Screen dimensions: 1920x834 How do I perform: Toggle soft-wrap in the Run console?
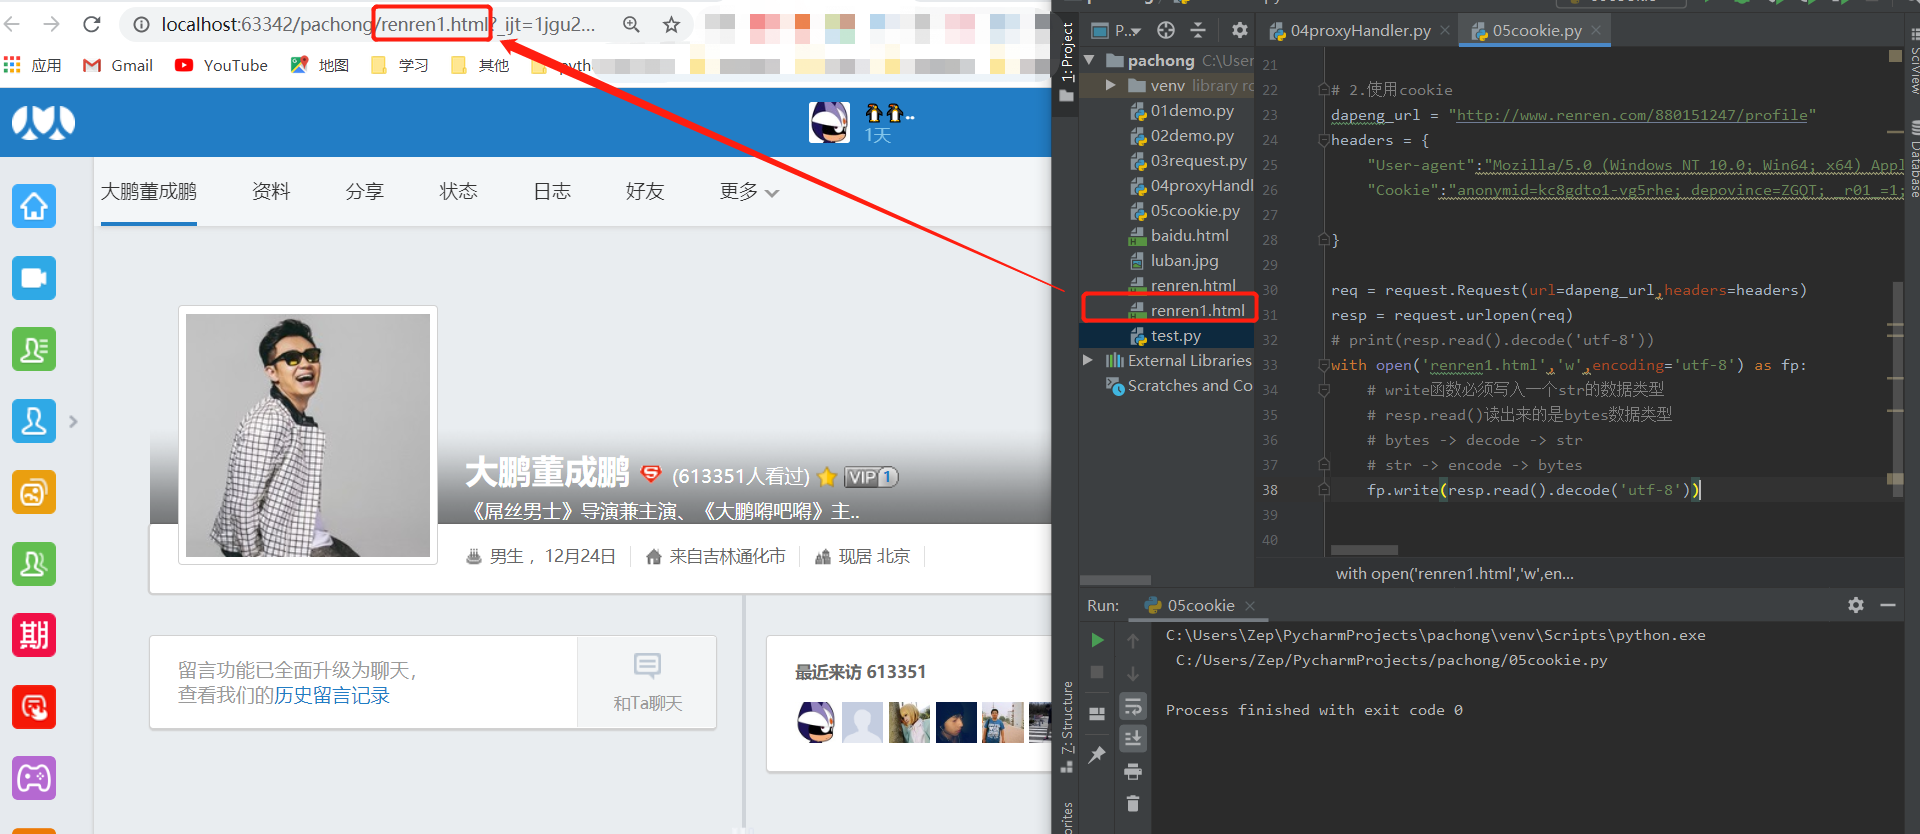(x=1133, y=706)
